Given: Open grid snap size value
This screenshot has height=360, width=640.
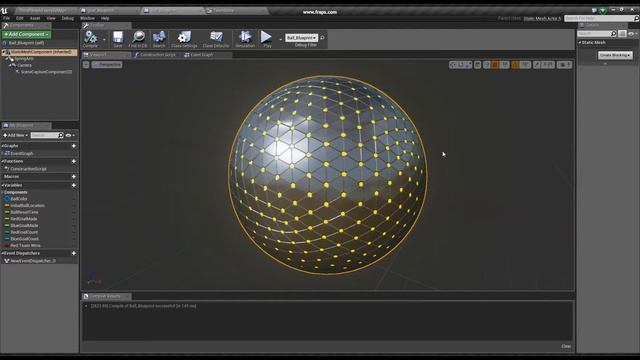Looking at the screenshot, I should 504,64.
